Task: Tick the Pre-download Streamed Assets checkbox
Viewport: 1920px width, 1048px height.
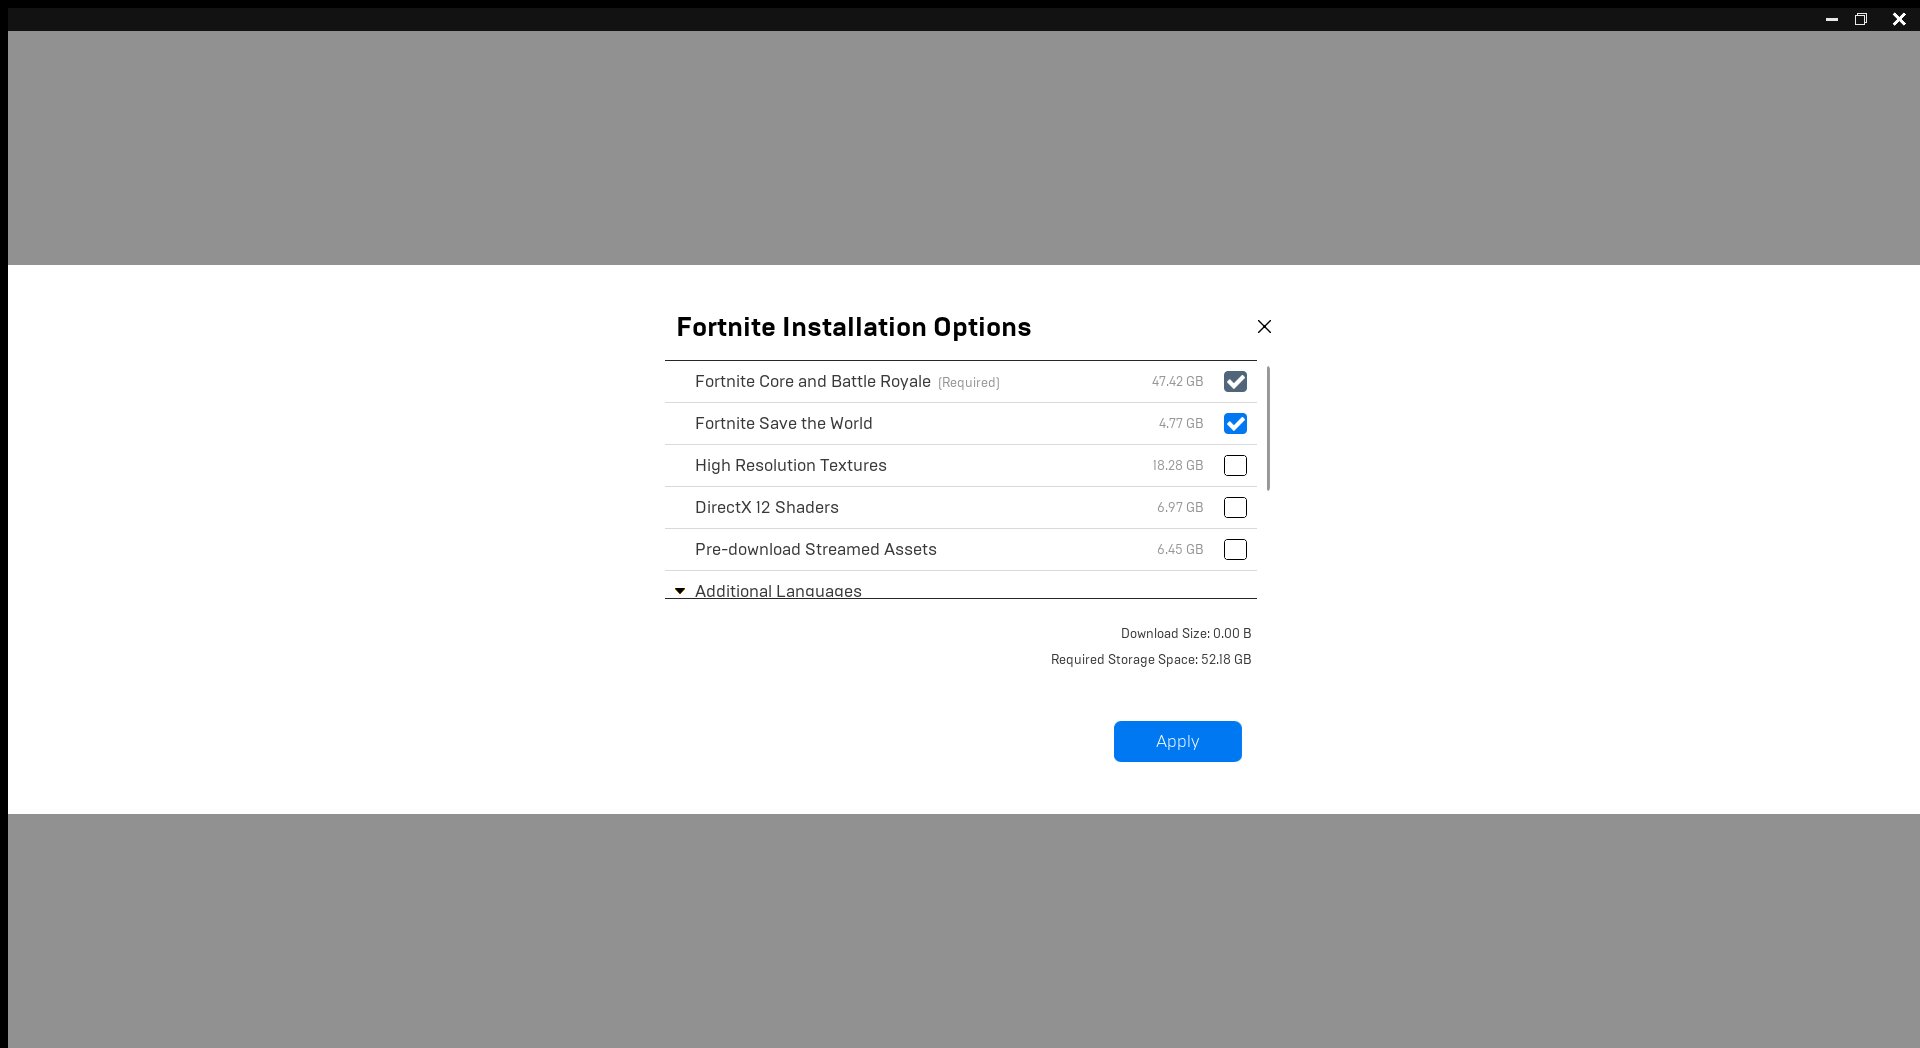Action: coord(1235,550)
